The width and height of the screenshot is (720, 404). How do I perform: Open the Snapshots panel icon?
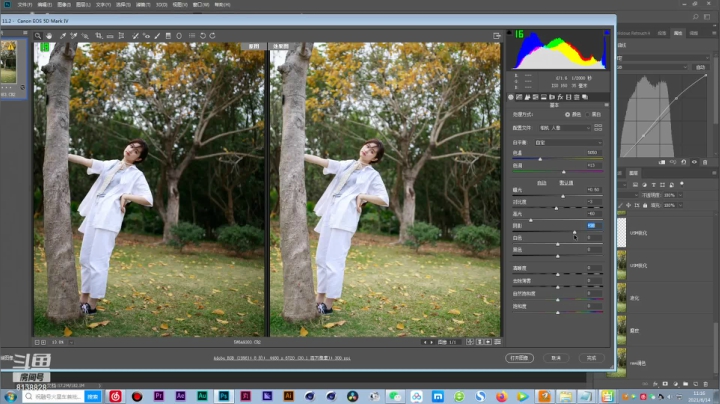(x=585, y=97)
